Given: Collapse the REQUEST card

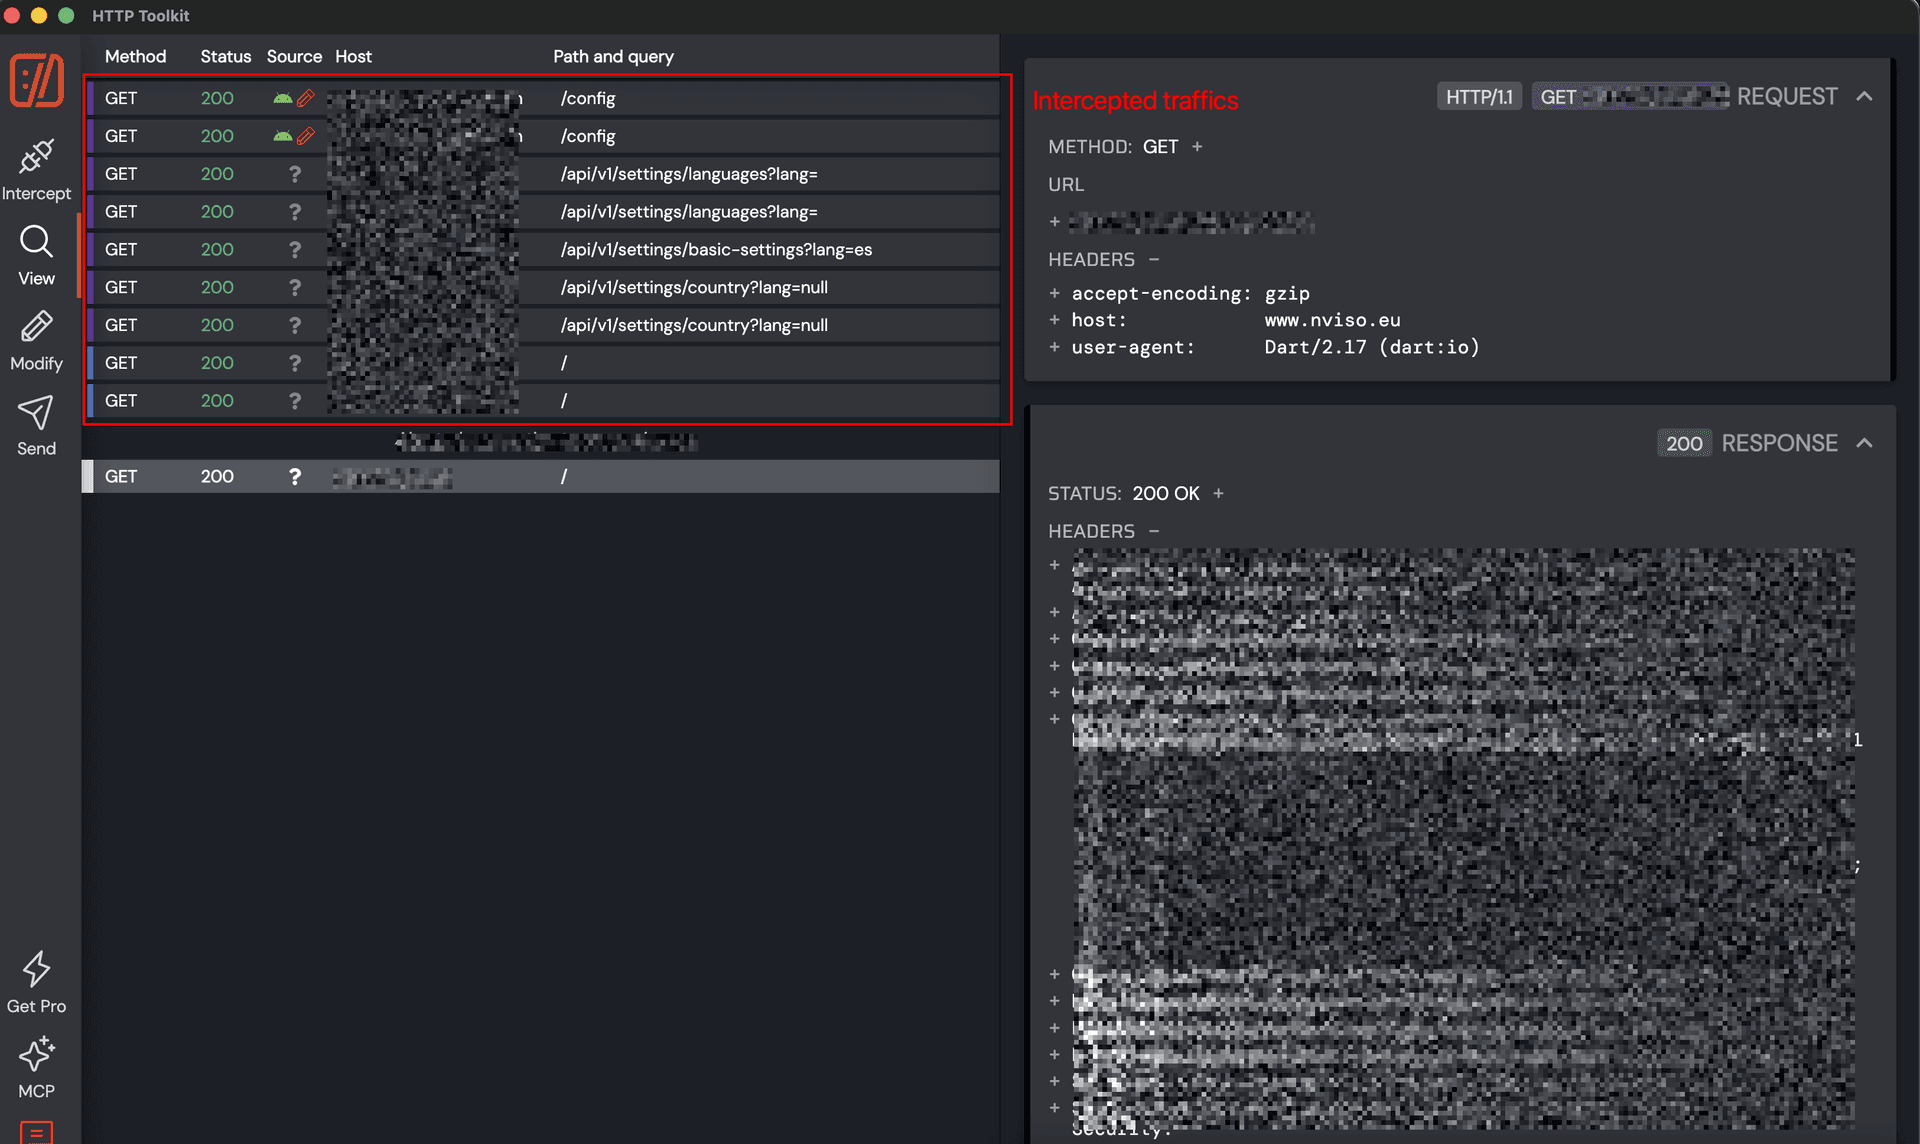Looking at the screenshot, I should (1864, 97).
